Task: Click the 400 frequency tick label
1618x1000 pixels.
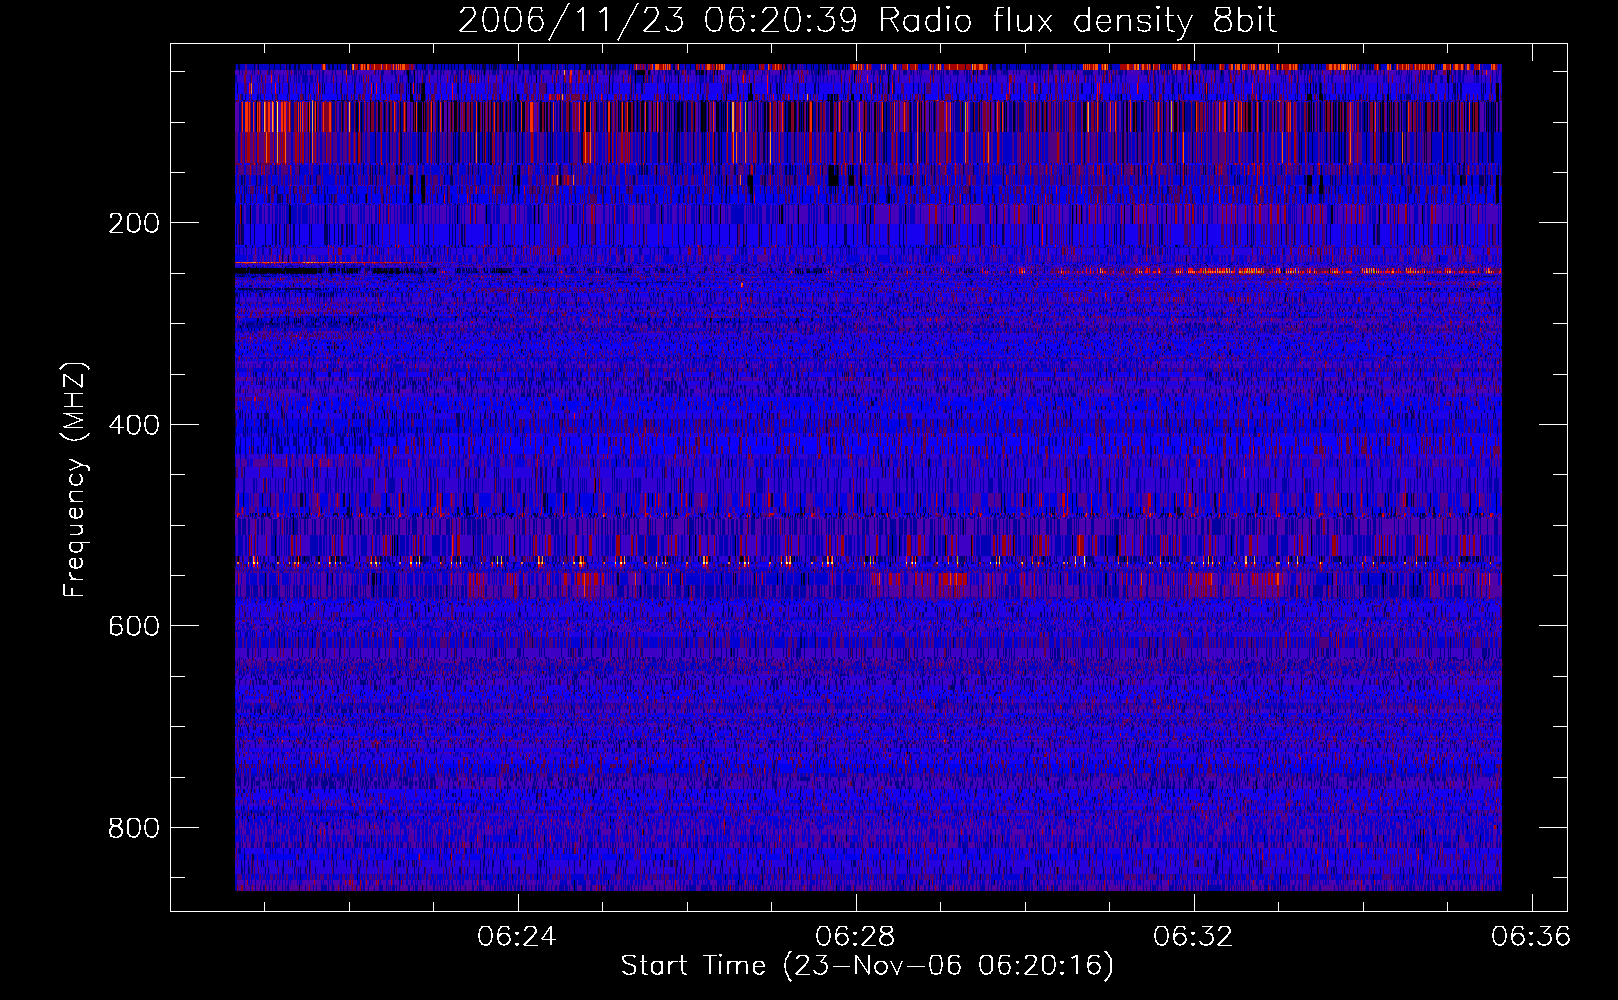Action: pos(134,425)
